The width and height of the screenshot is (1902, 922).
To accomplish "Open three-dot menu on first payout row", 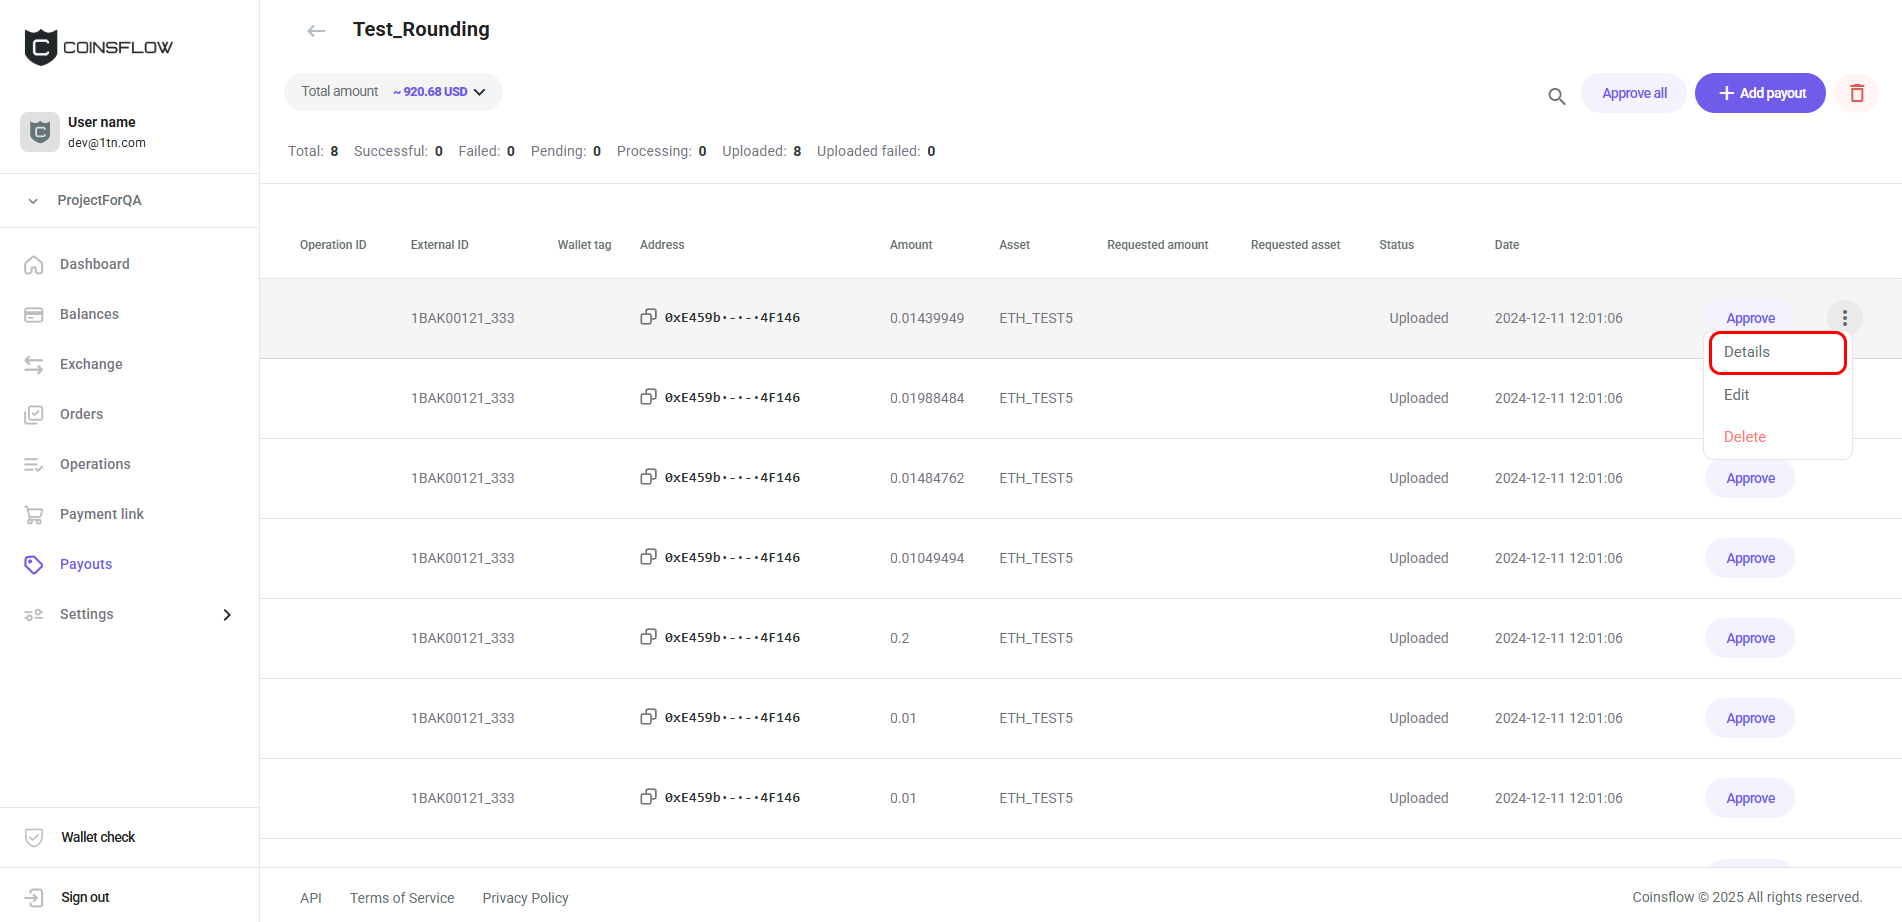I will pyautogui.click(x=1844, y=318).
